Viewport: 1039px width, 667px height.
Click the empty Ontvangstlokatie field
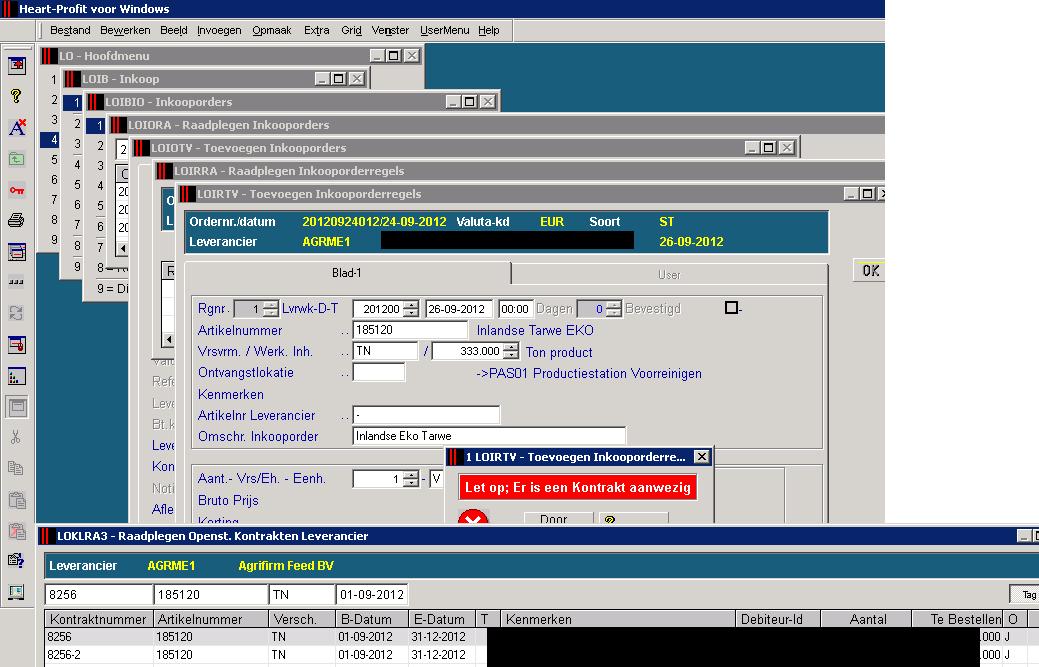(x=378, y=372)
